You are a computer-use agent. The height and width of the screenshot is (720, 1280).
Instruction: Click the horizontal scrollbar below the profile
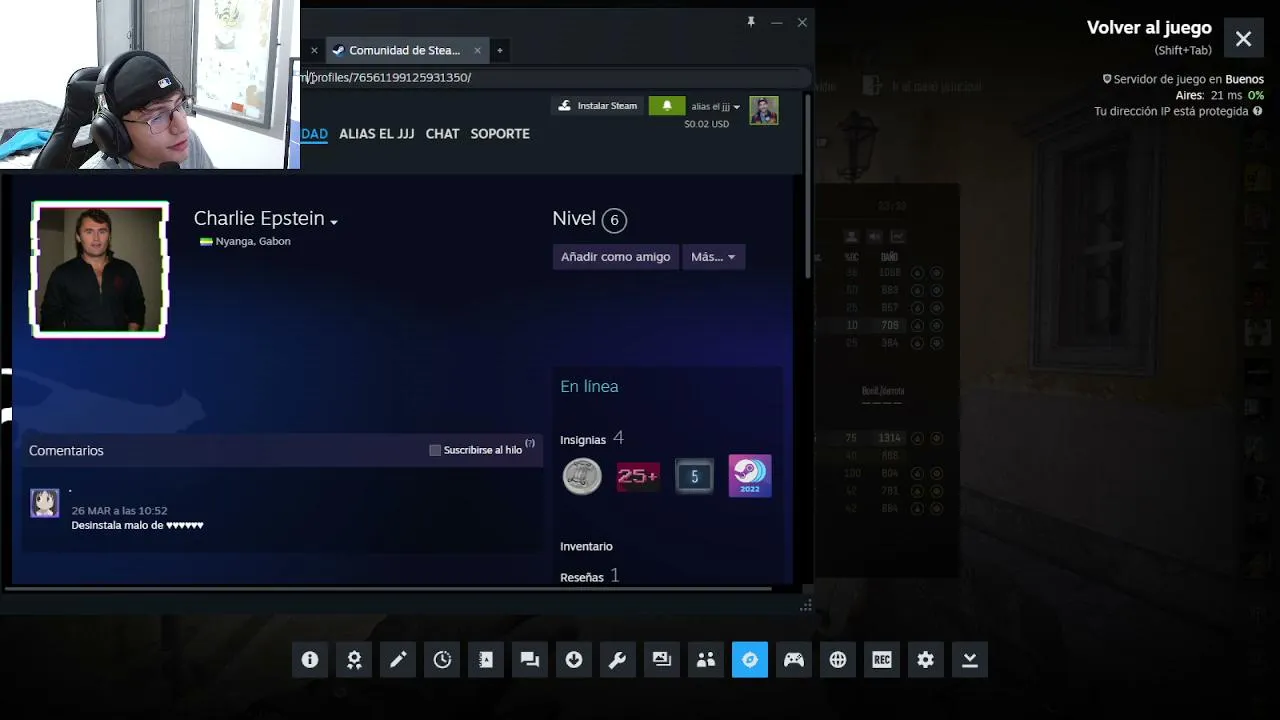pos(390,588)
